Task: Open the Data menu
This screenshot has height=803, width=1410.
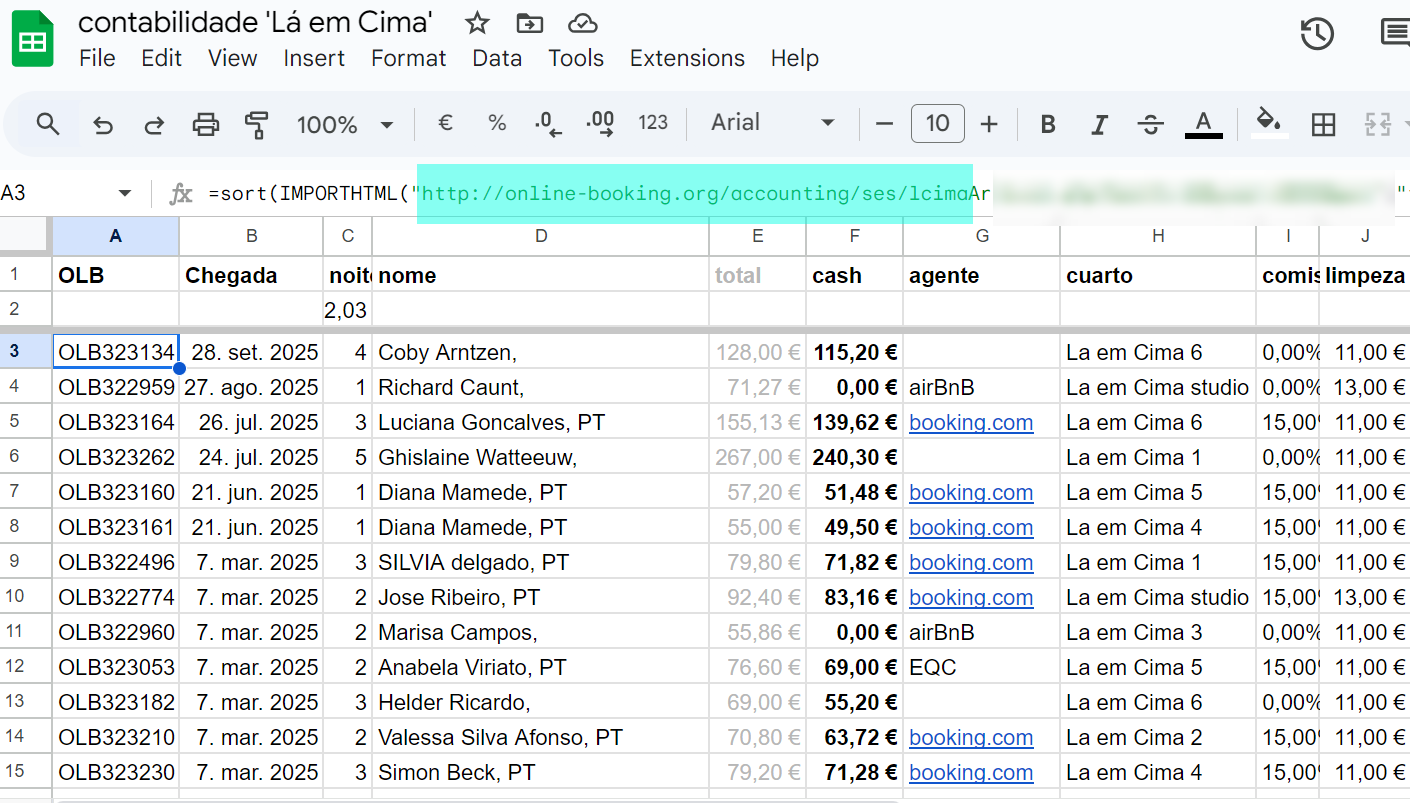Action: (497, 58)
